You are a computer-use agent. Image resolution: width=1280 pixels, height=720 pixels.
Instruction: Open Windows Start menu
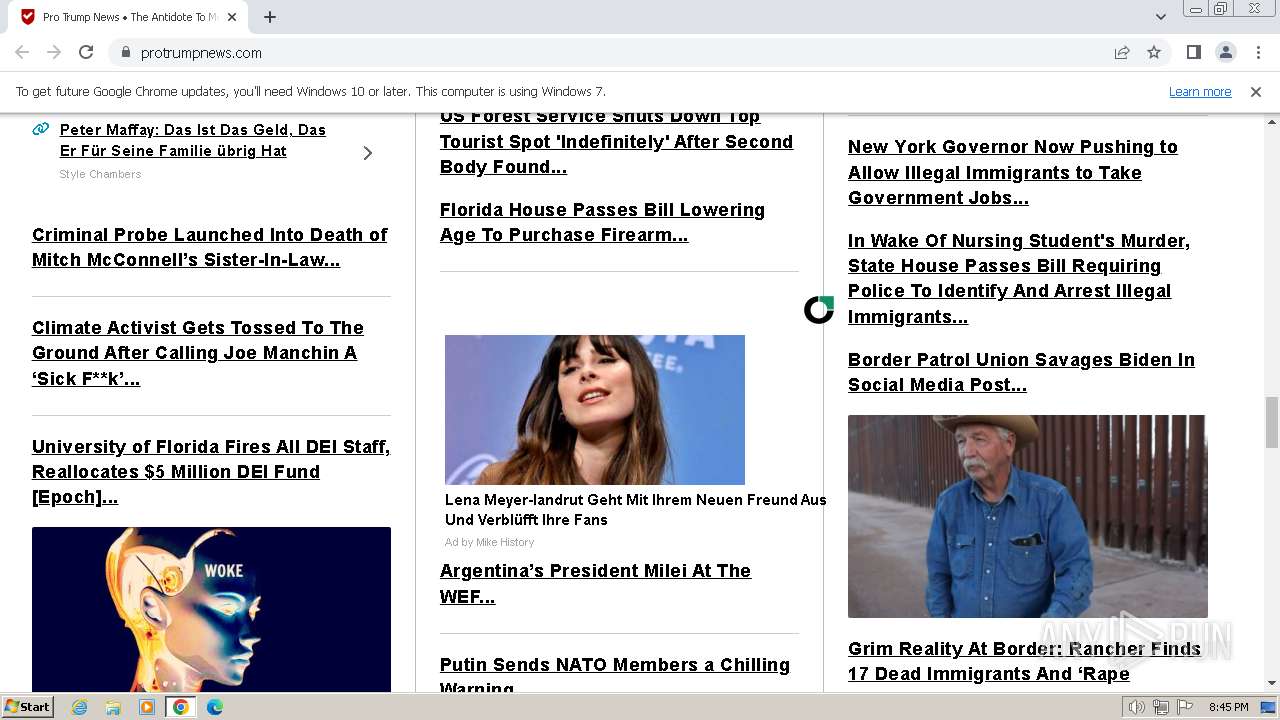point(27,706)
